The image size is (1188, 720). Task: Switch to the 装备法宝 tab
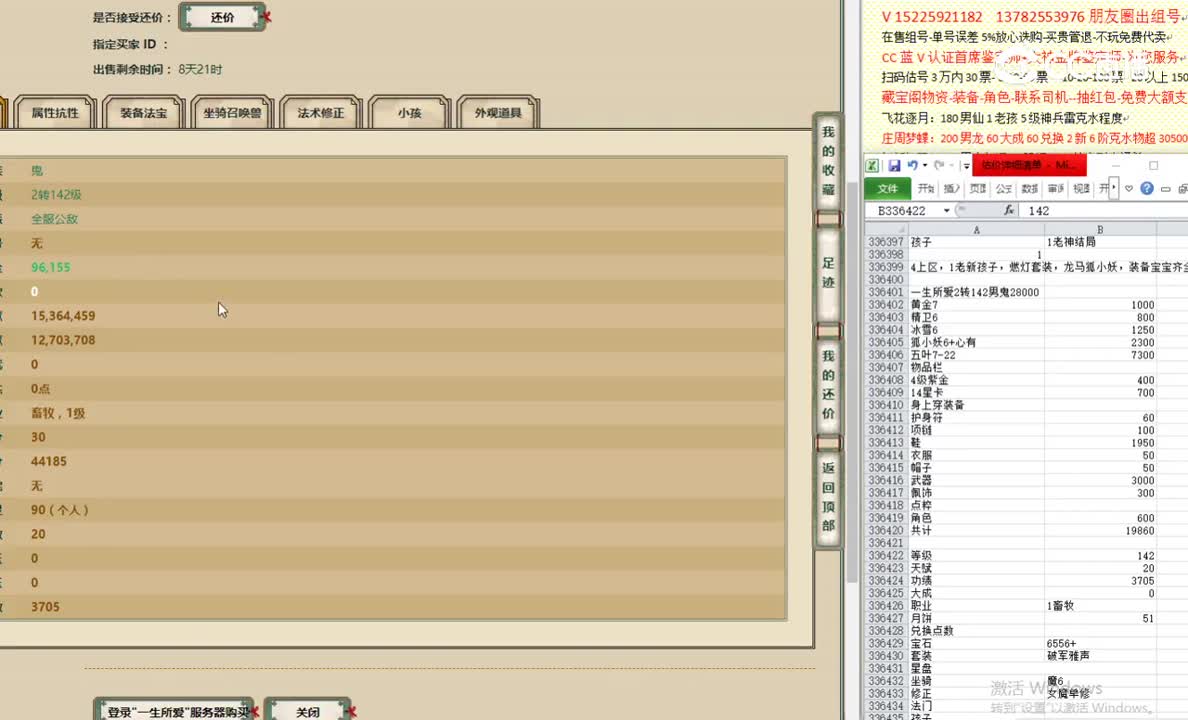click(142, 113)
